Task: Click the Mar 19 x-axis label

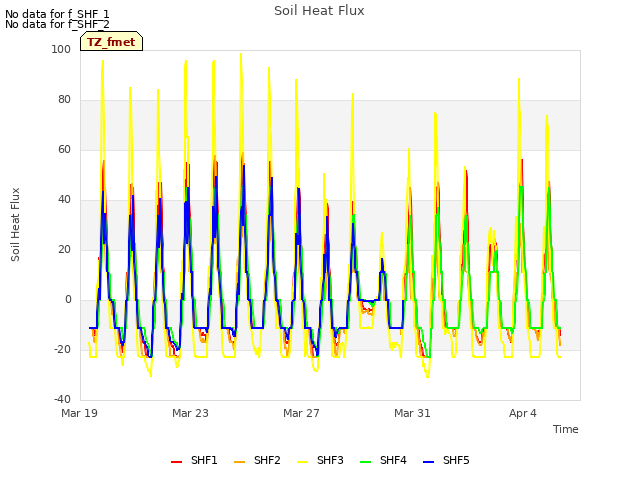Action: click(x=79, y=413)
